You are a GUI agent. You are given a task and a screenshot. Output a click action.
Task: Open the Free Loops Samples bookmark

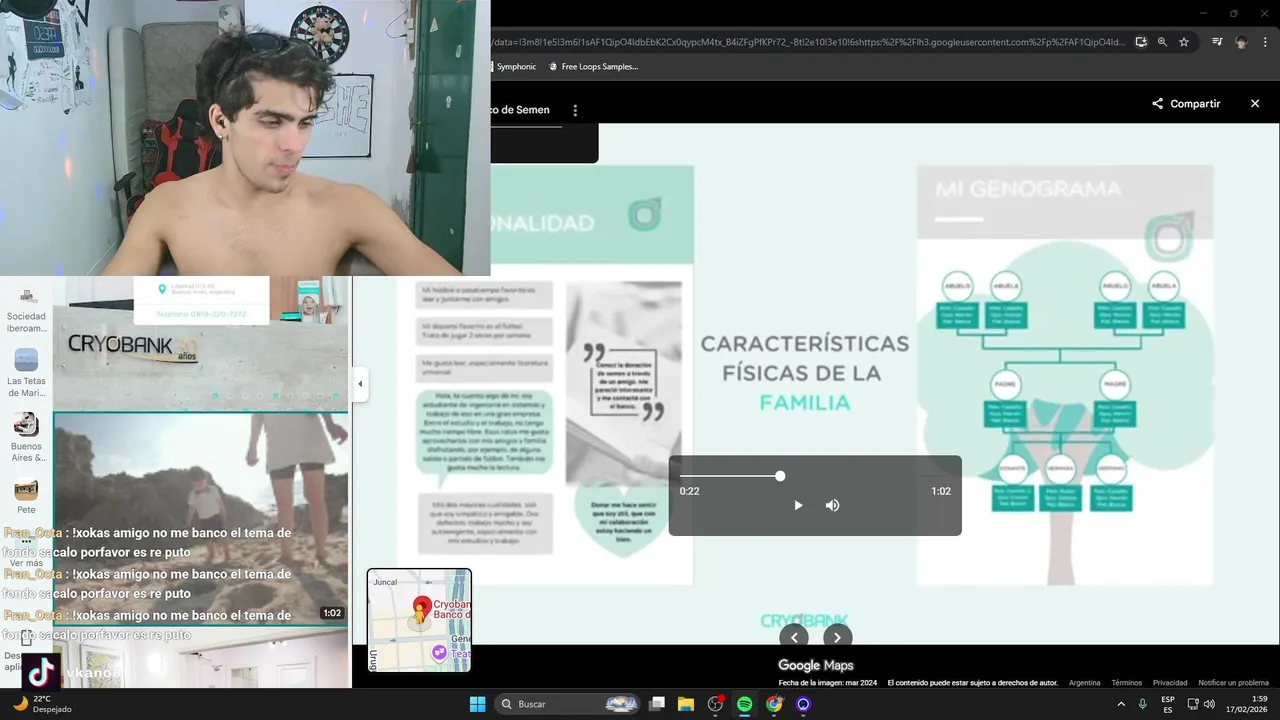(593, 67)
